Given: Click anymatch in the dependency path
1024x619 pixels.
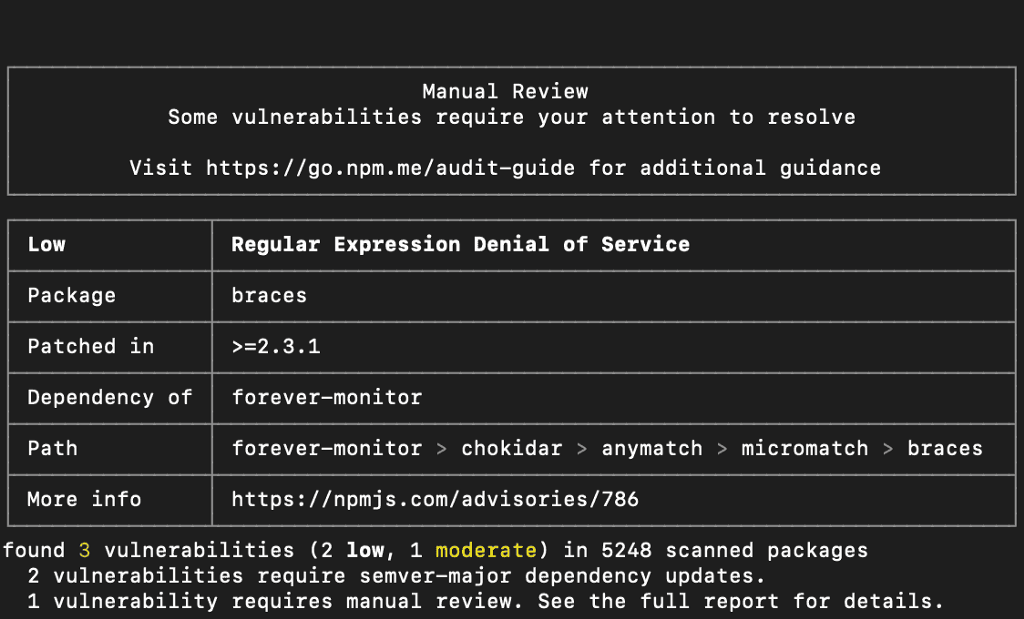Looking at the screenshot, I should pos(652,449).
